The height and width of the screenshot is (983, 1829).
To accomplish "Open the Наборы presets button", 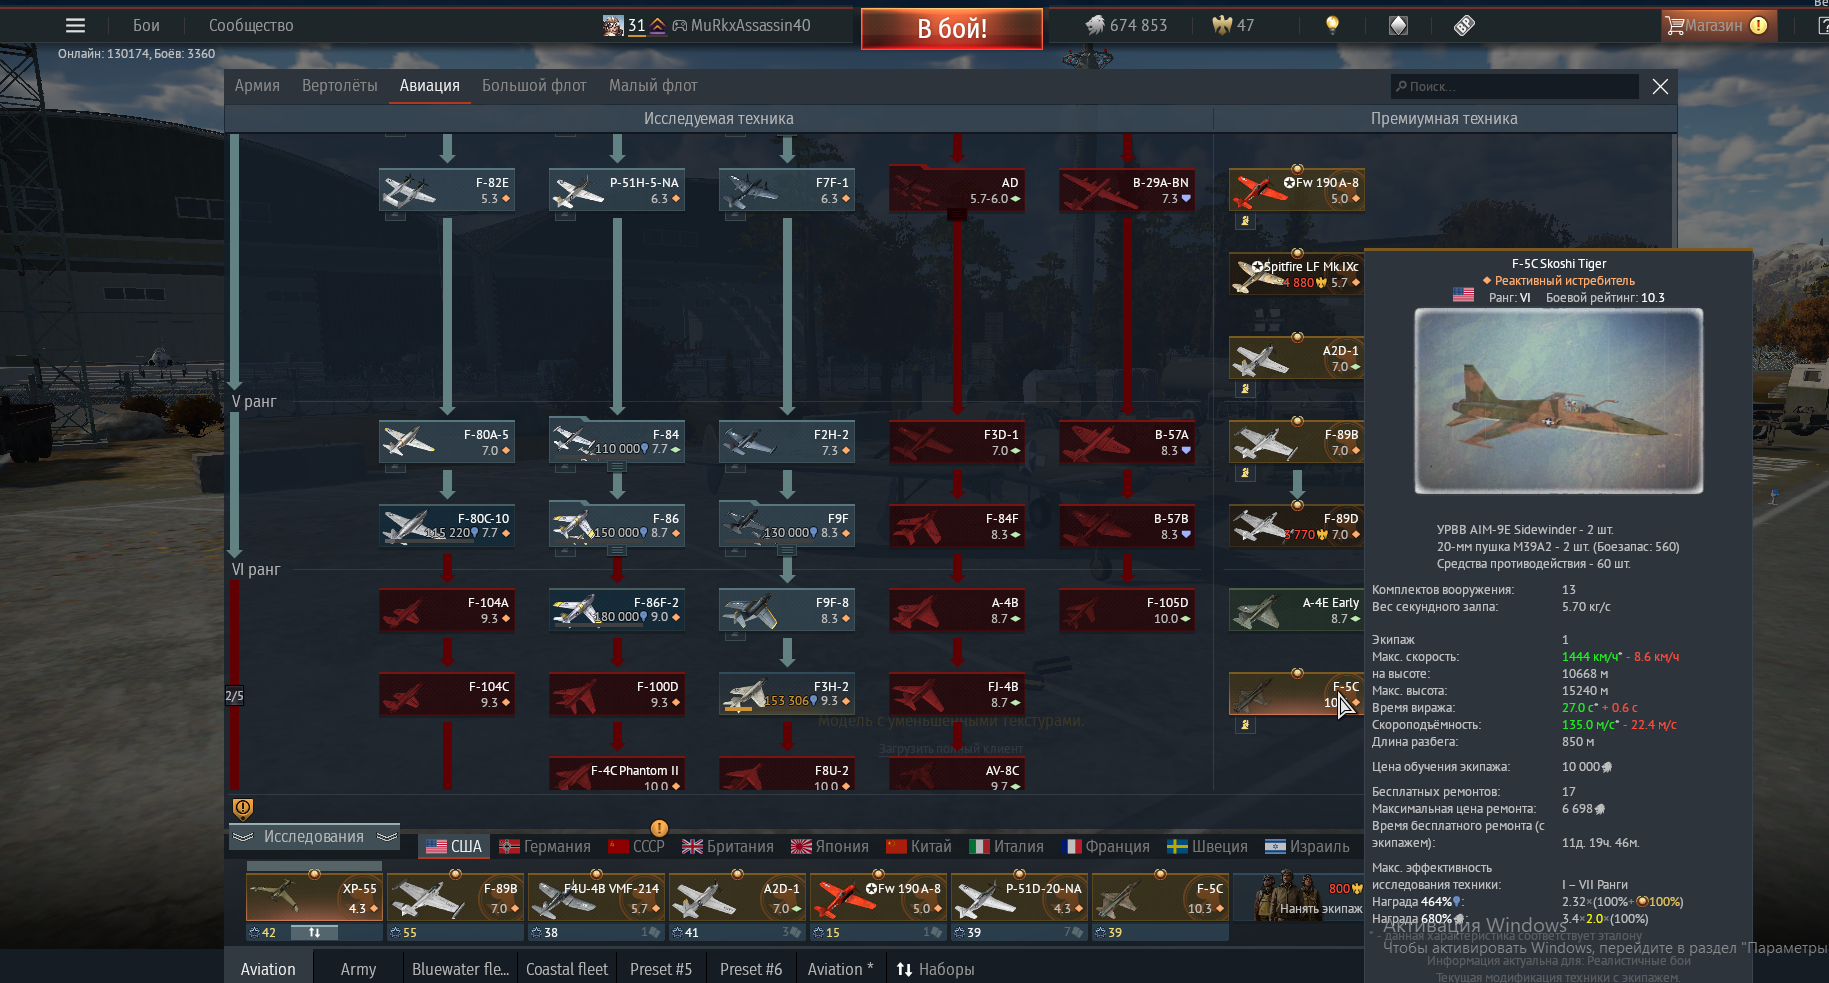I will pyautogui.click(x=935, y=969).
